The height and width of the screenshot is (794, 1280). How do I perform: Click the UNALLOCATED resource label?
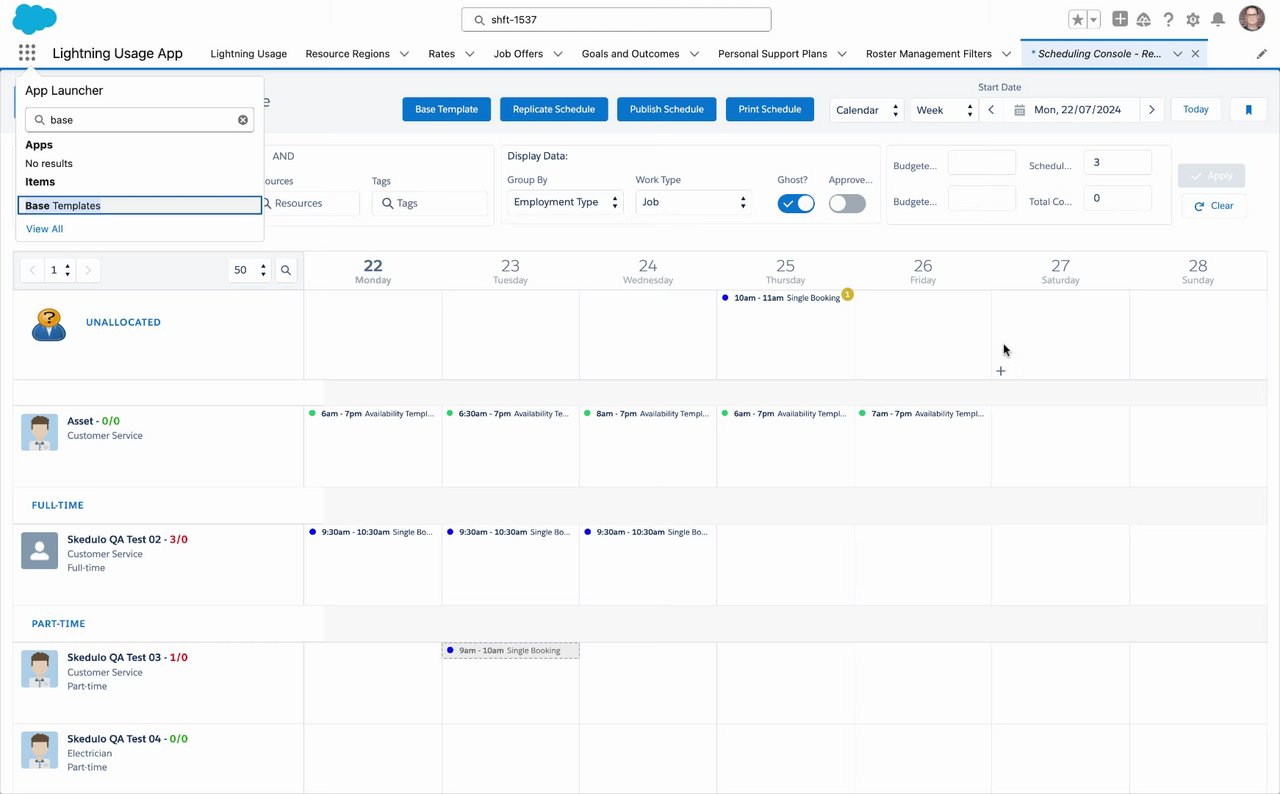point(123,322)
